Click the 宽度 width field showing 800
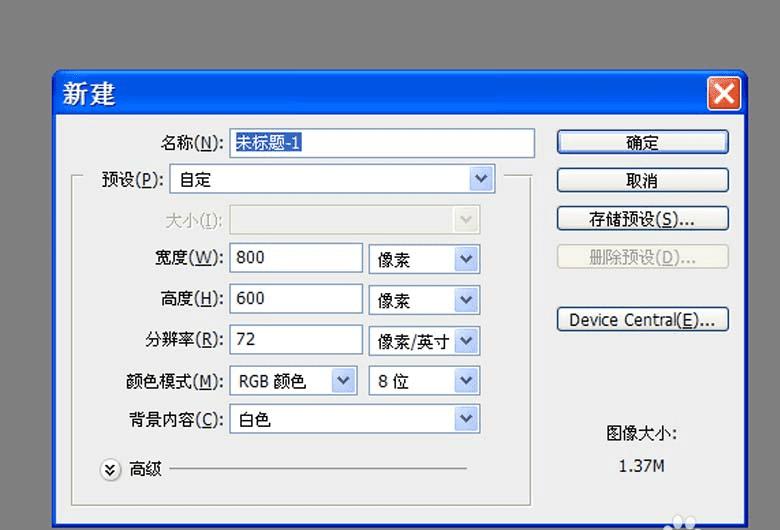The image size is (780, 530). [x=296, y=258]
